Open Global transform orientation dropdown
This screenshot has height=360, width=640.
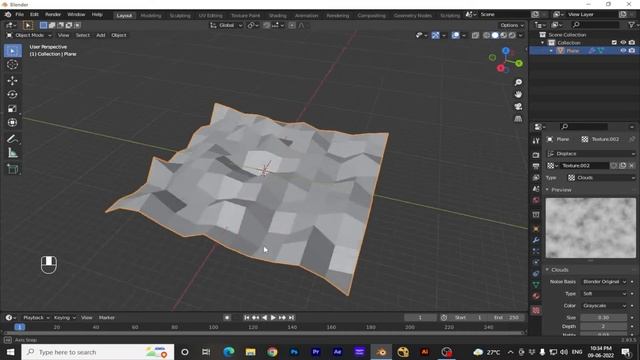pos(226,25)
